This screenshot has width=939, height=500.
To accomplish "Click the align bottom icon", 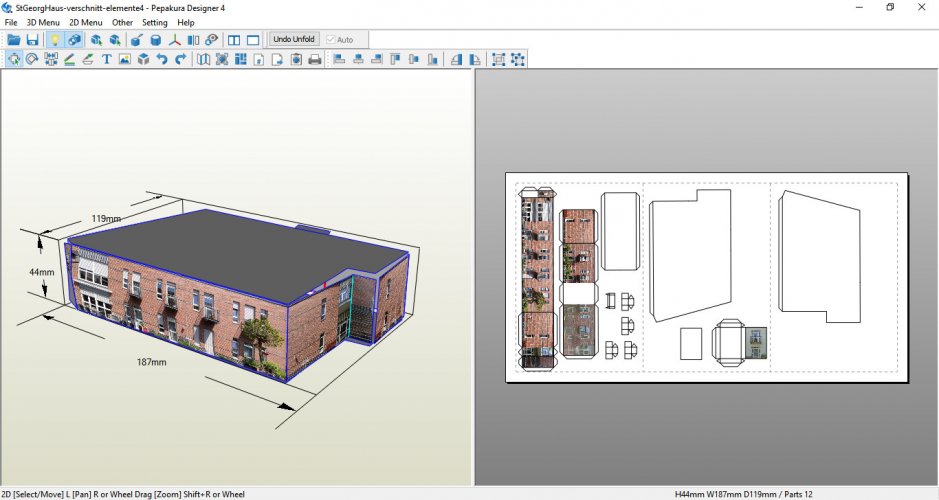I will (x=432, y=59).
